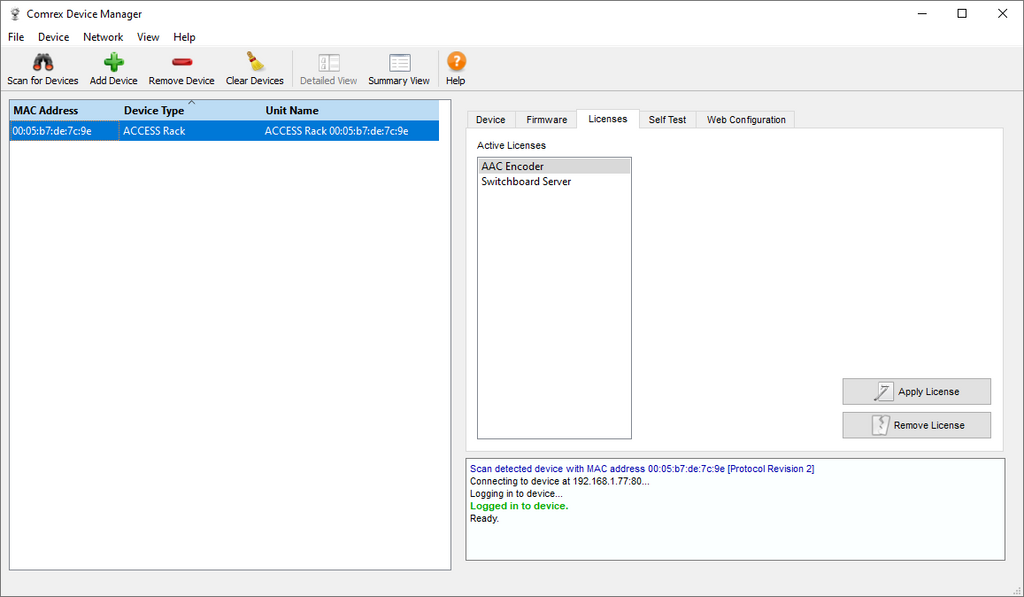Viewport: 1024px width, 597px height.
Task: Select the ACCESS Rack device type cell
Action: tap(190, 131)
